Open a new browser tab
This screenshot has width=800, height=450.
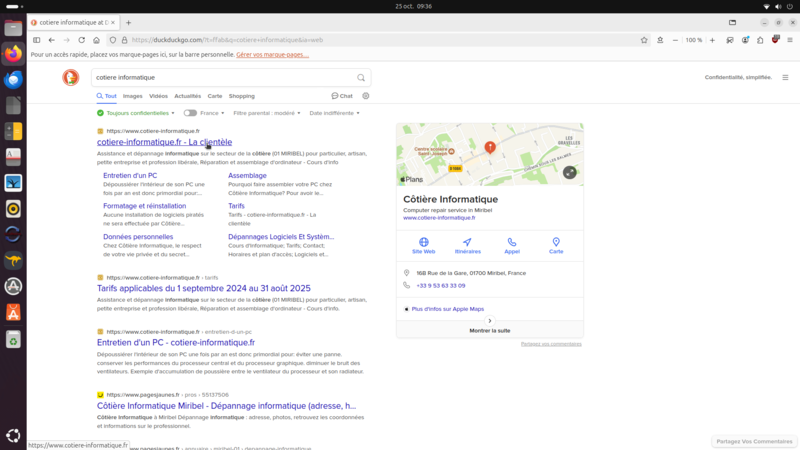[129, 22]
